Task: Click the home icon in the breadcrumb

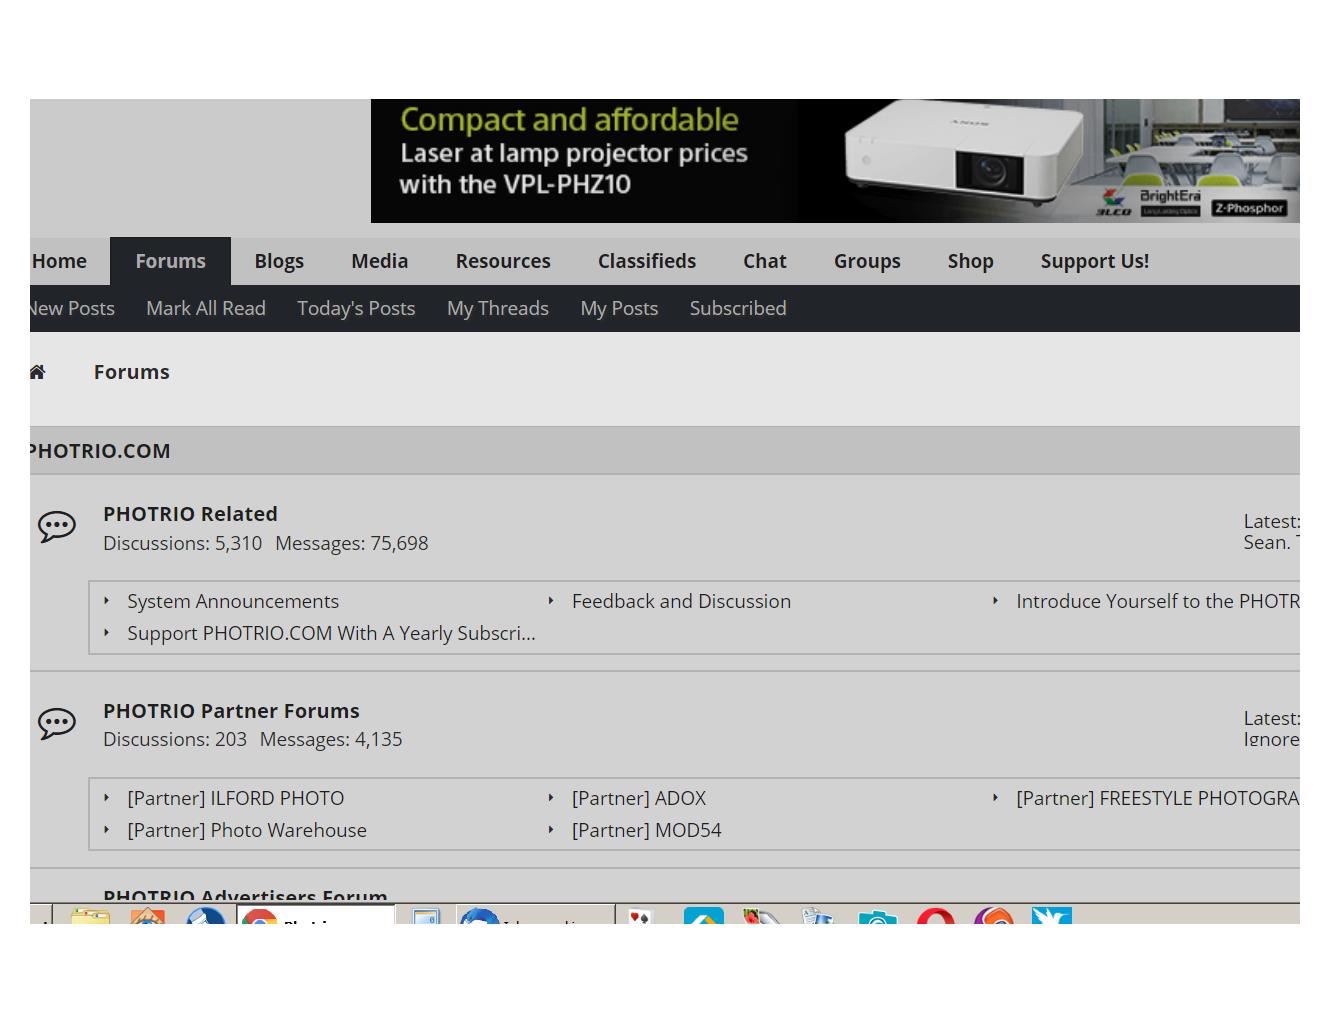Action: [37, 372]
